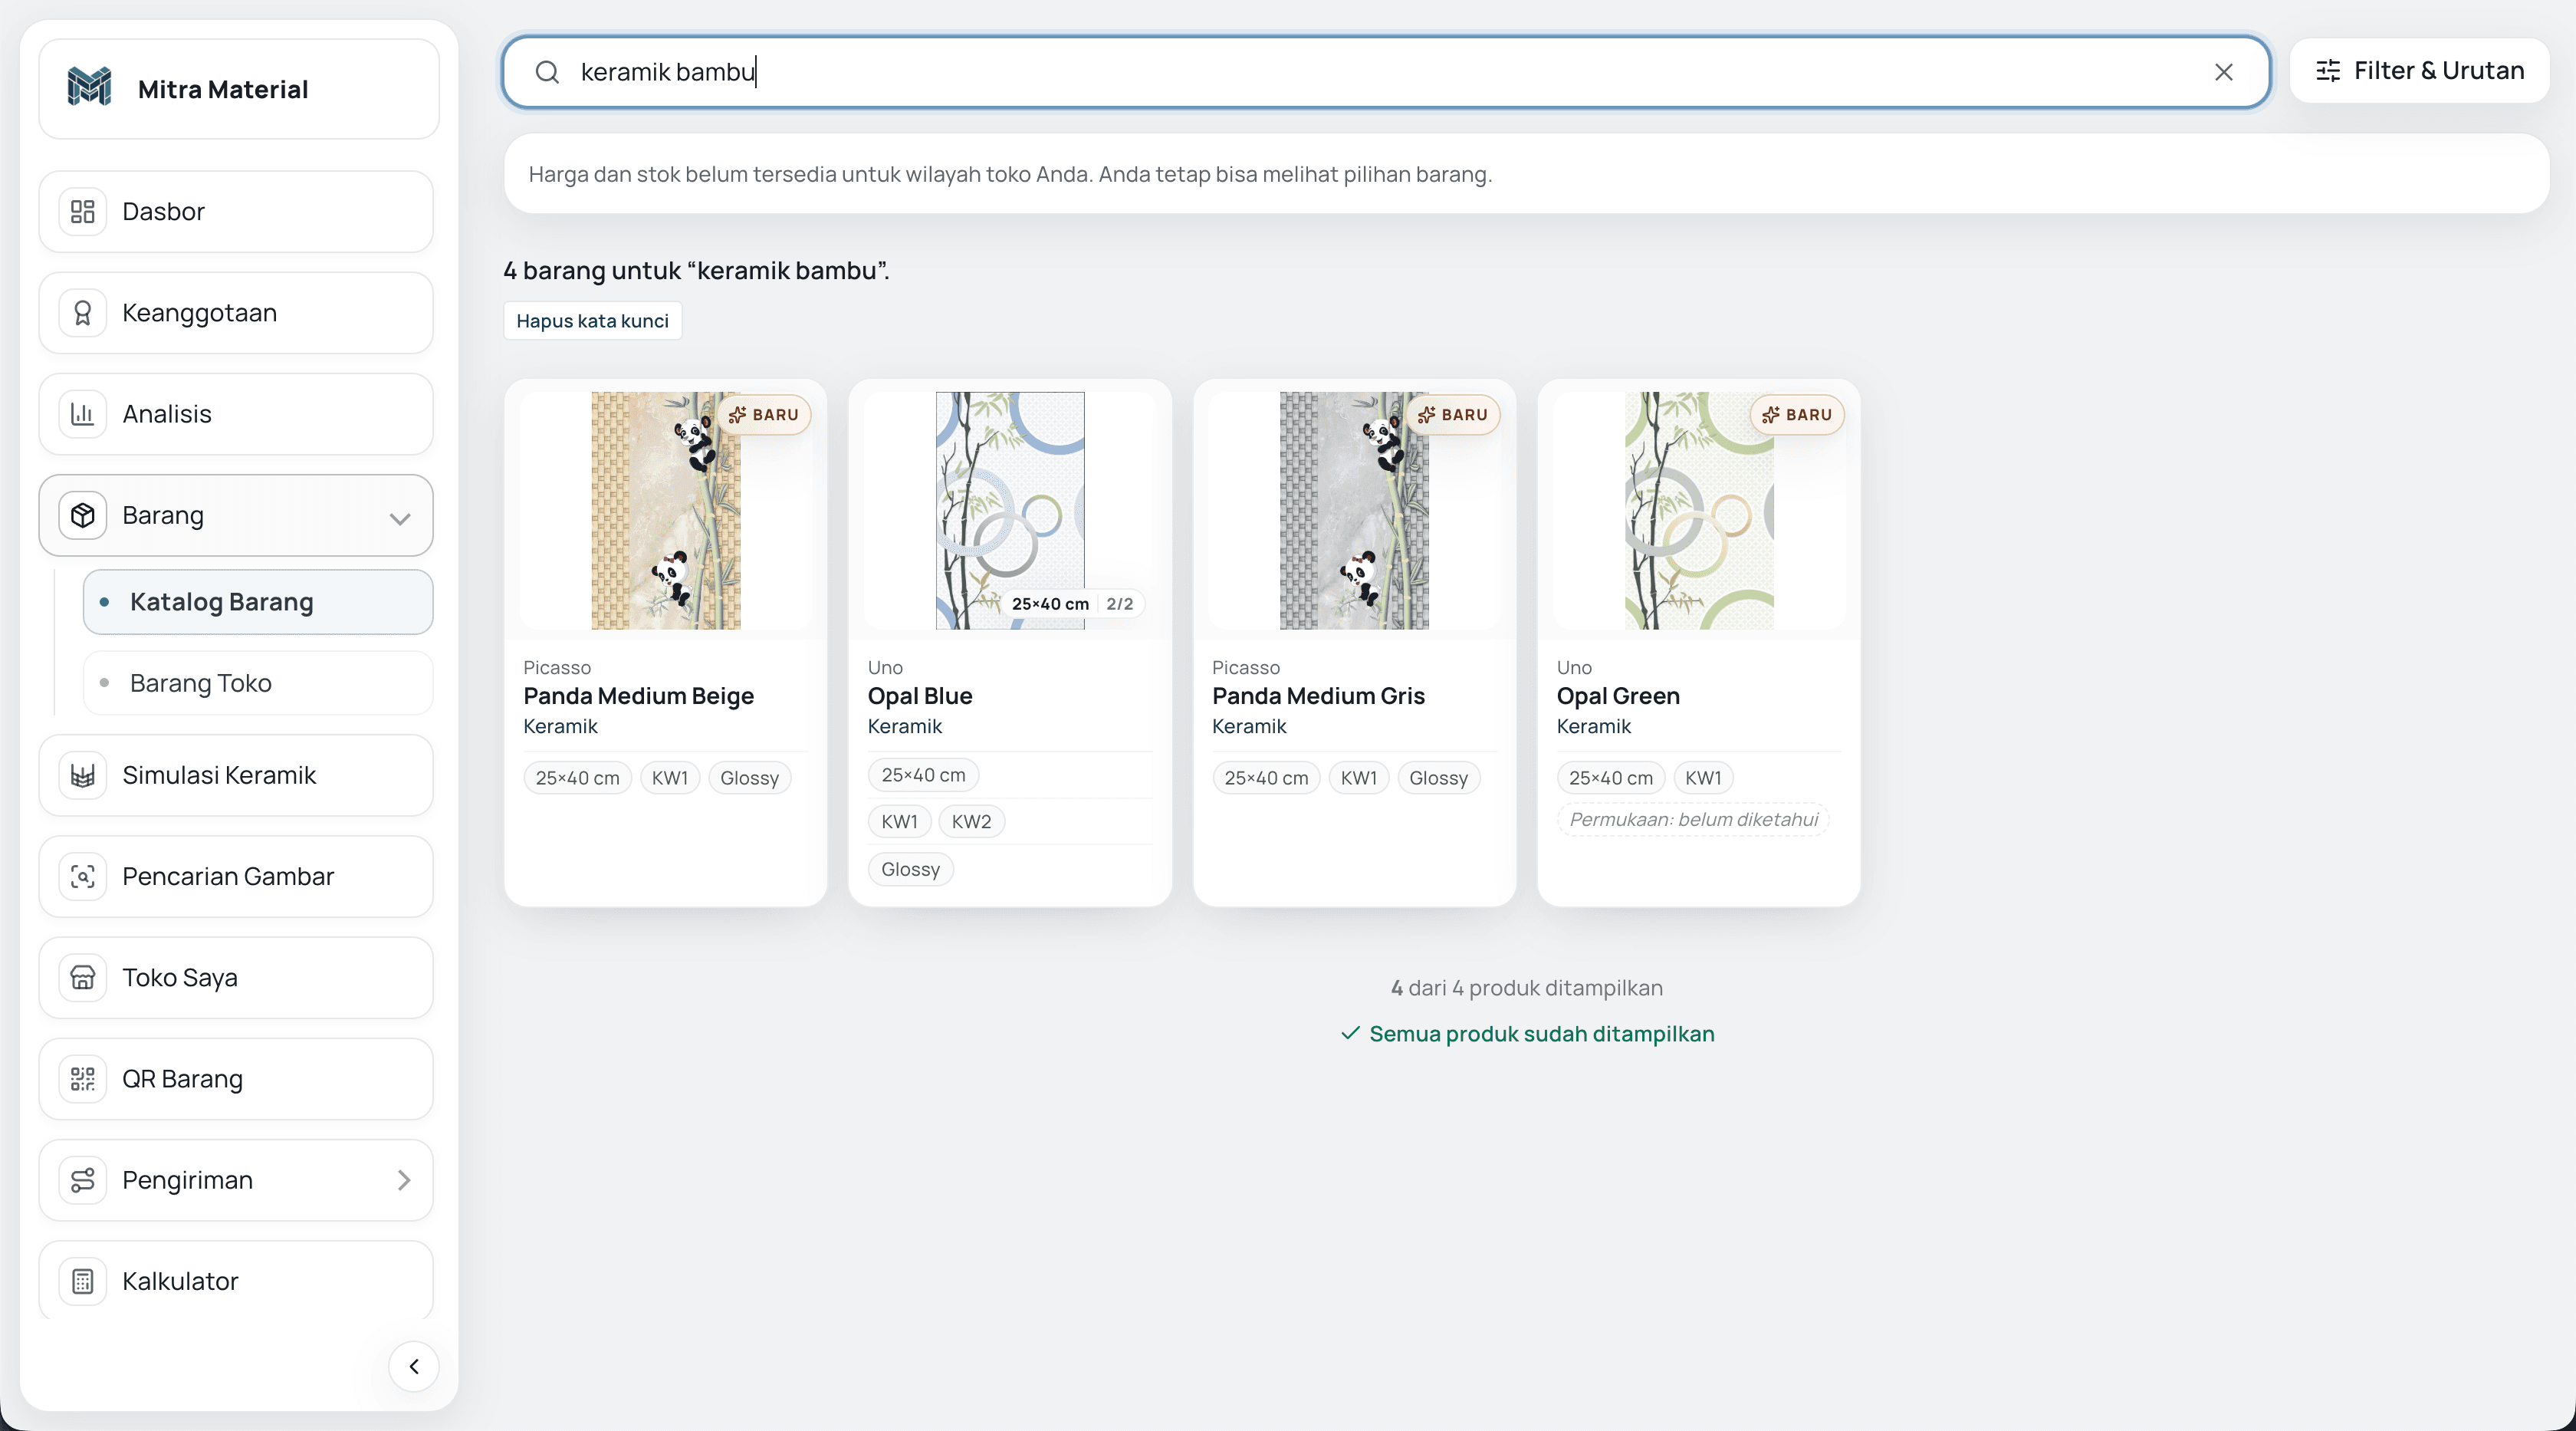Open Opal Green tile image
This screenshot has width=2576, height=1431.
(1699, 510)
